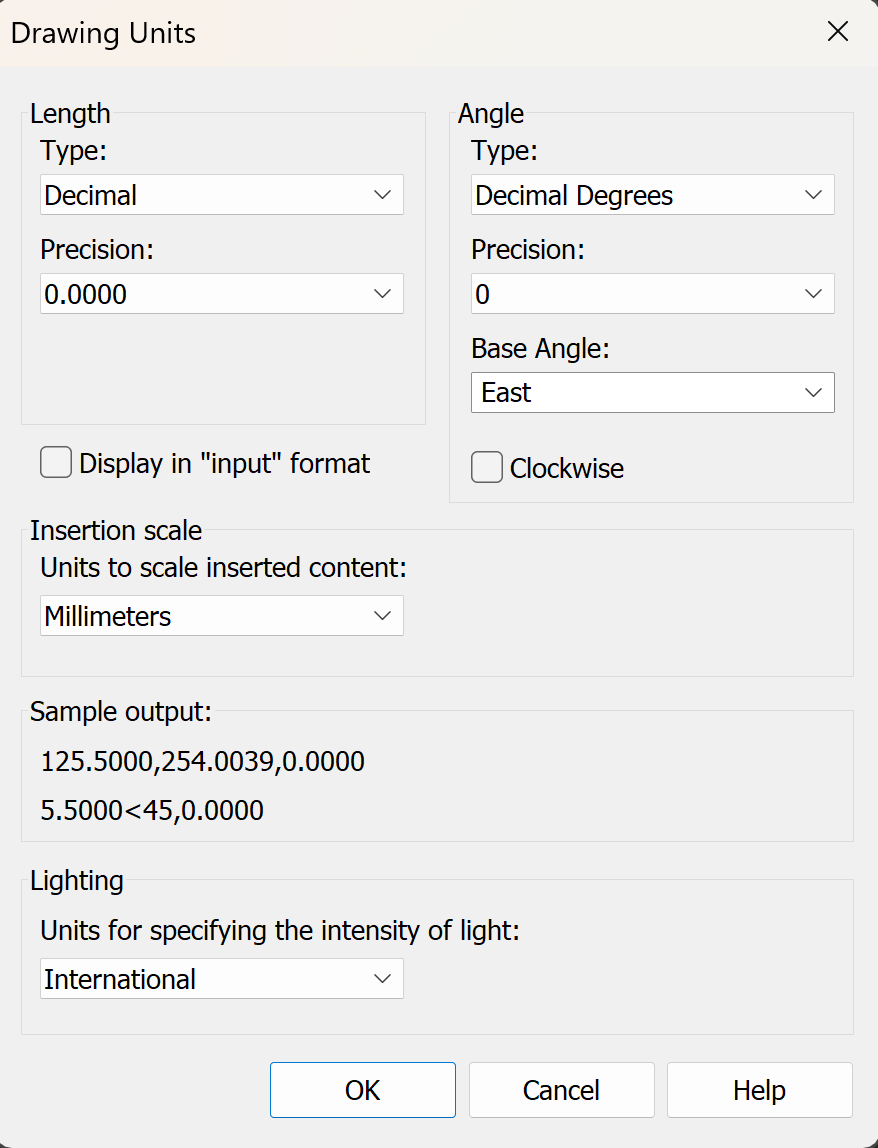This screenshot has height=1148, width=878.
Task: Confirm with the OK button
Action: coord(362,1090)
